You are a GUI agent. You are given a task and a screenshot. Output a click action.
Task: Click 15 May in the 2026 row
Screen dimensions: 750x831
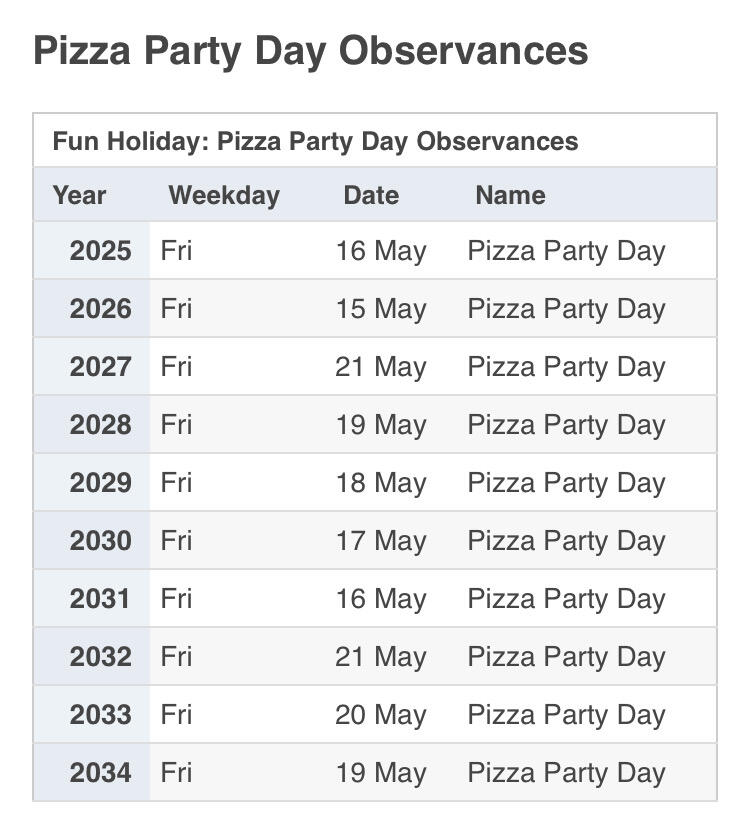(x=381, y=309)
